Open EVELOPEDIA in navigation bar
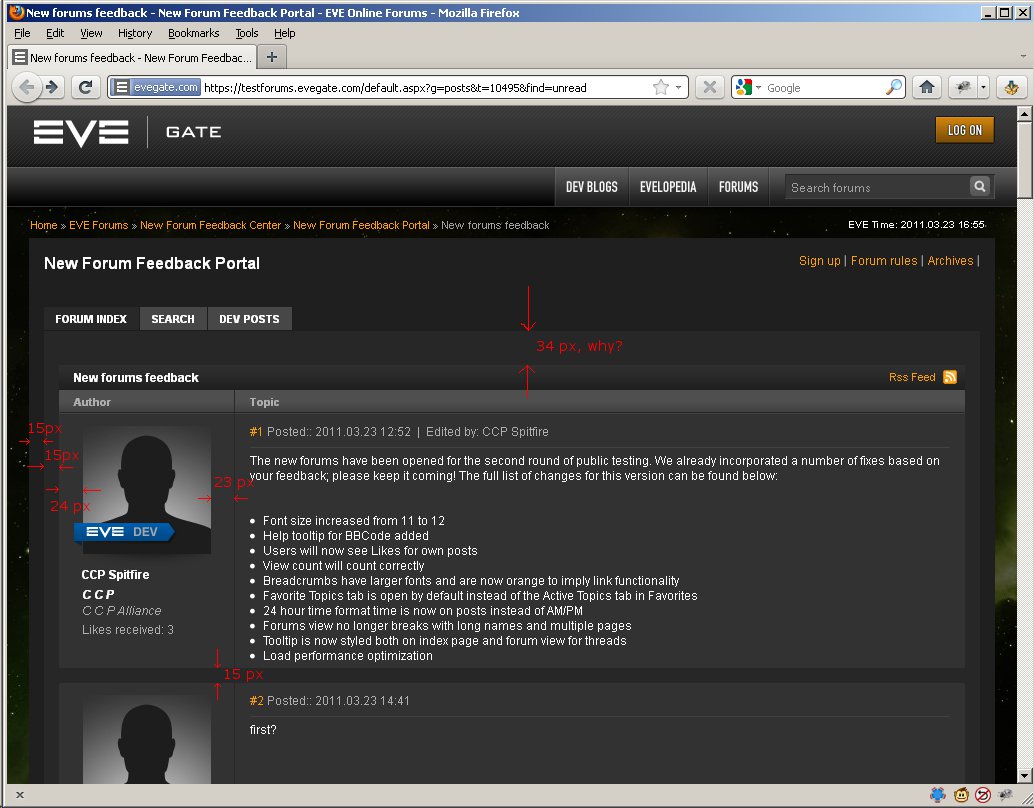Screen dimensions: 1034x808 click(x=668, y=187)
